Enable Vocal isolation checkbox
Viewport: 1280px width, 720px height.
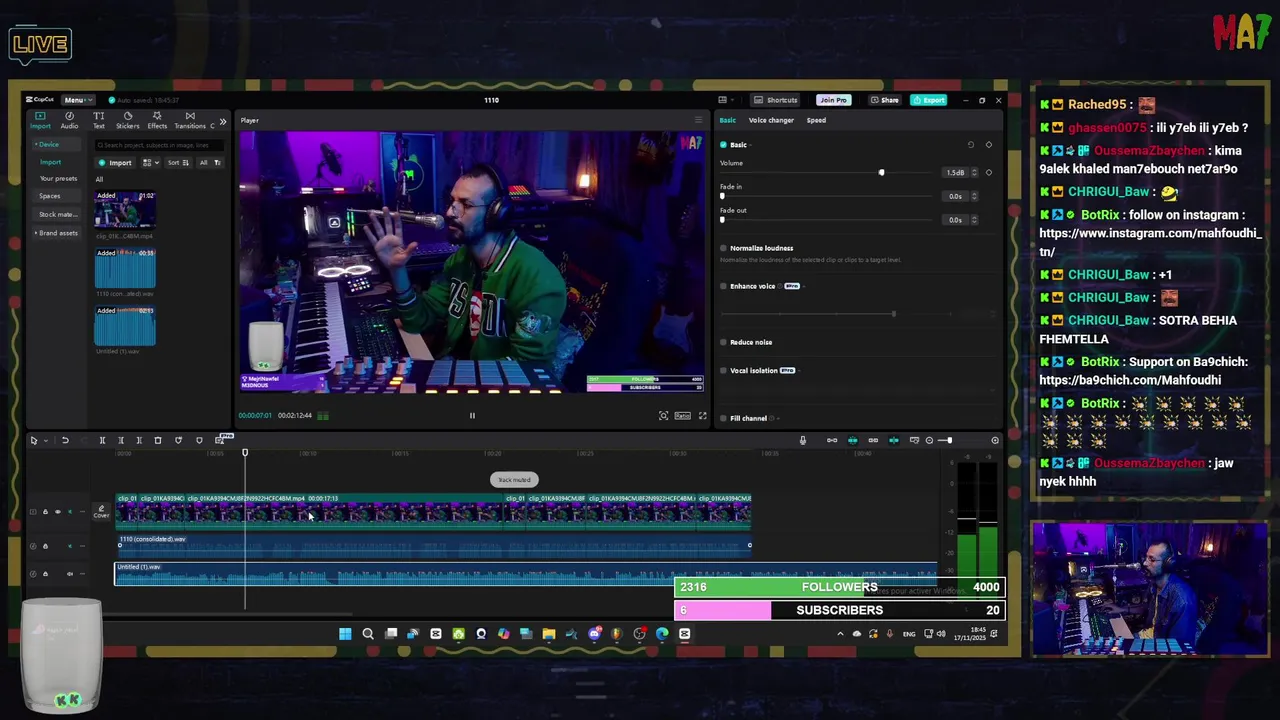tap(723, 370)
